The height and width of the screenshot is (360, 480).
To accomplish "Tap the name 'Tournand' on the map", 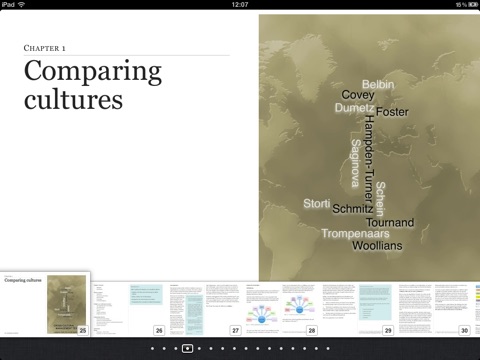I will tap(390, 222).
